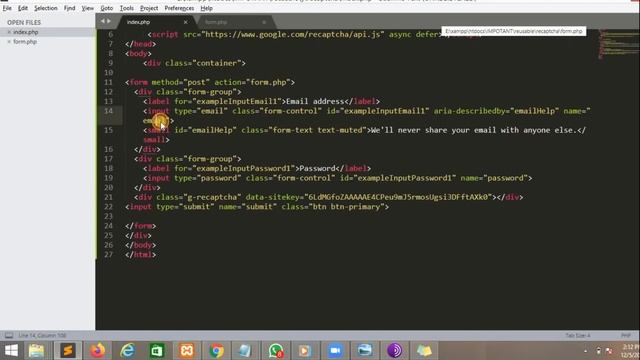Open the Windows Start menu
The image size is (640, 360).
click(x=11, y=351)
